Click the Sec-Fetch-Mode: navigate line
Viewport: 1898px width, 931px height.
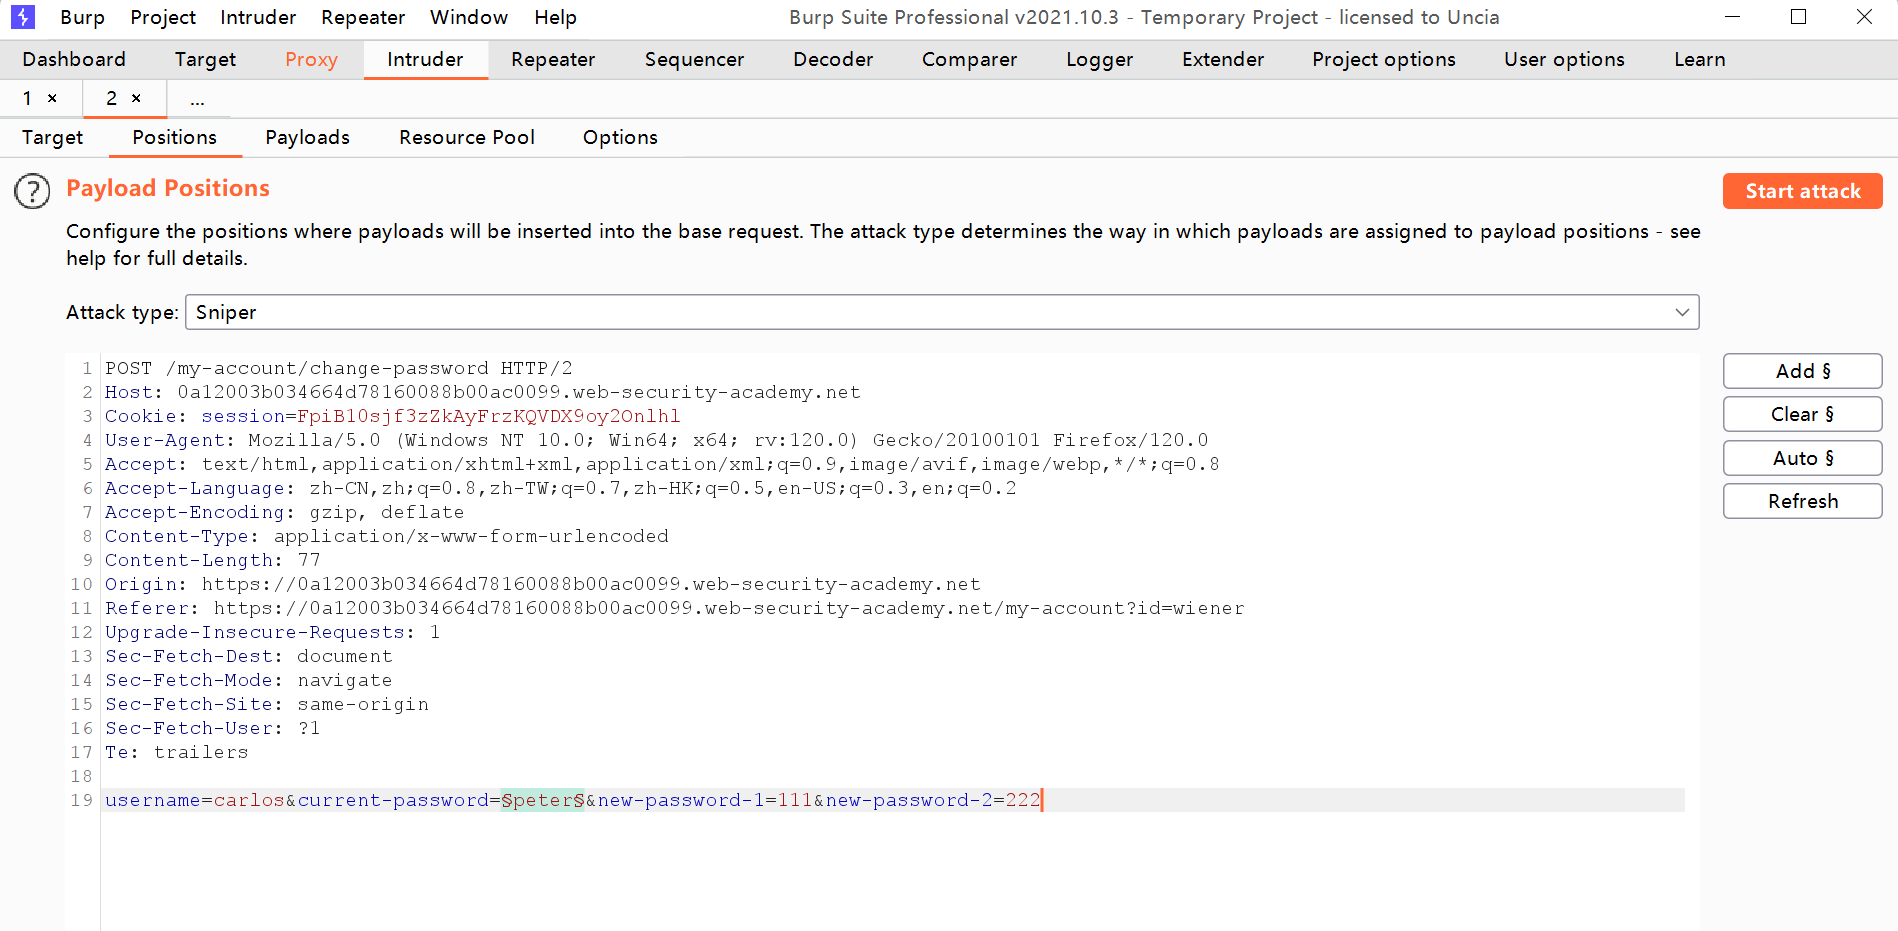(249, 680)
